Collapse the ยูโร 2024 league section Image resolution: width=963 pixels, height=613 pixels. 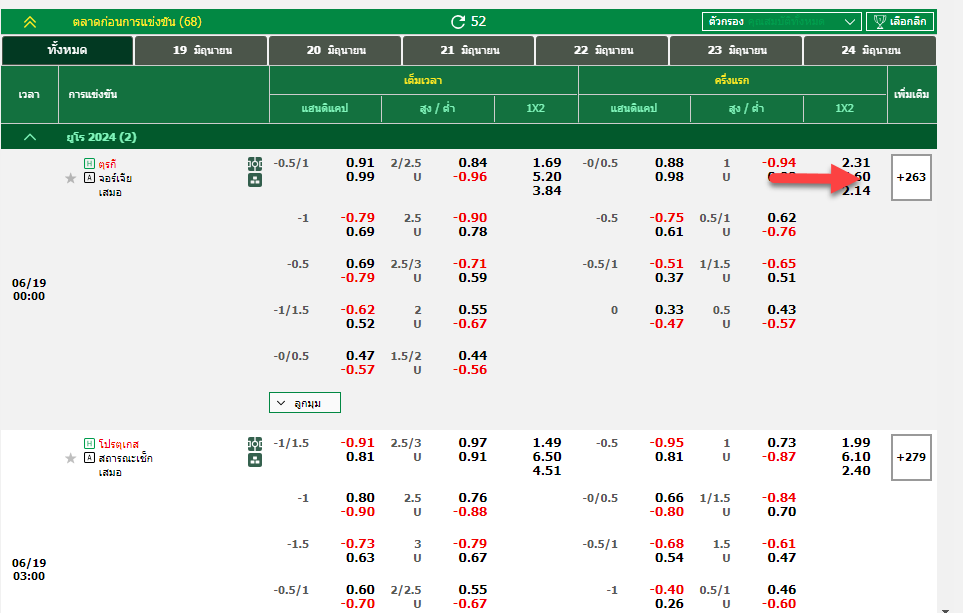(x=29, y=137)
